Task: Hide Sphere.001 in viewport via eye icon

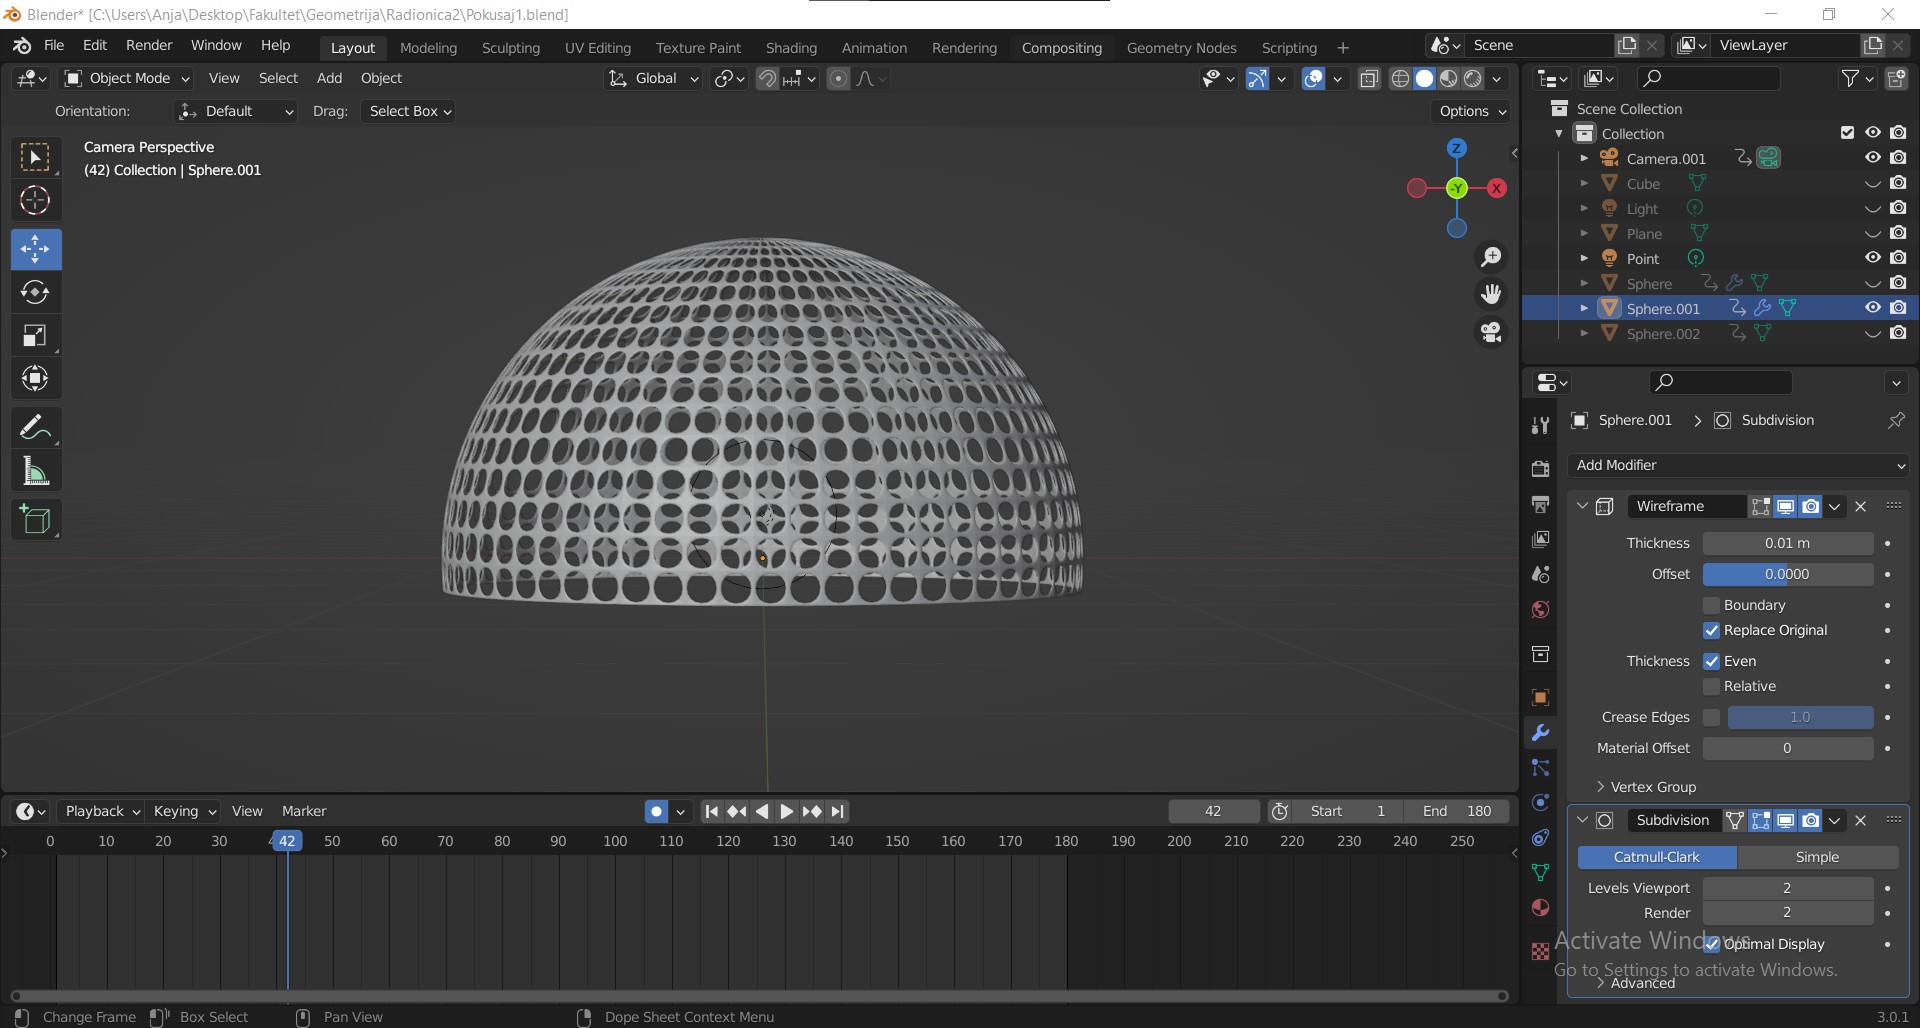Action: click(1873, 308)
